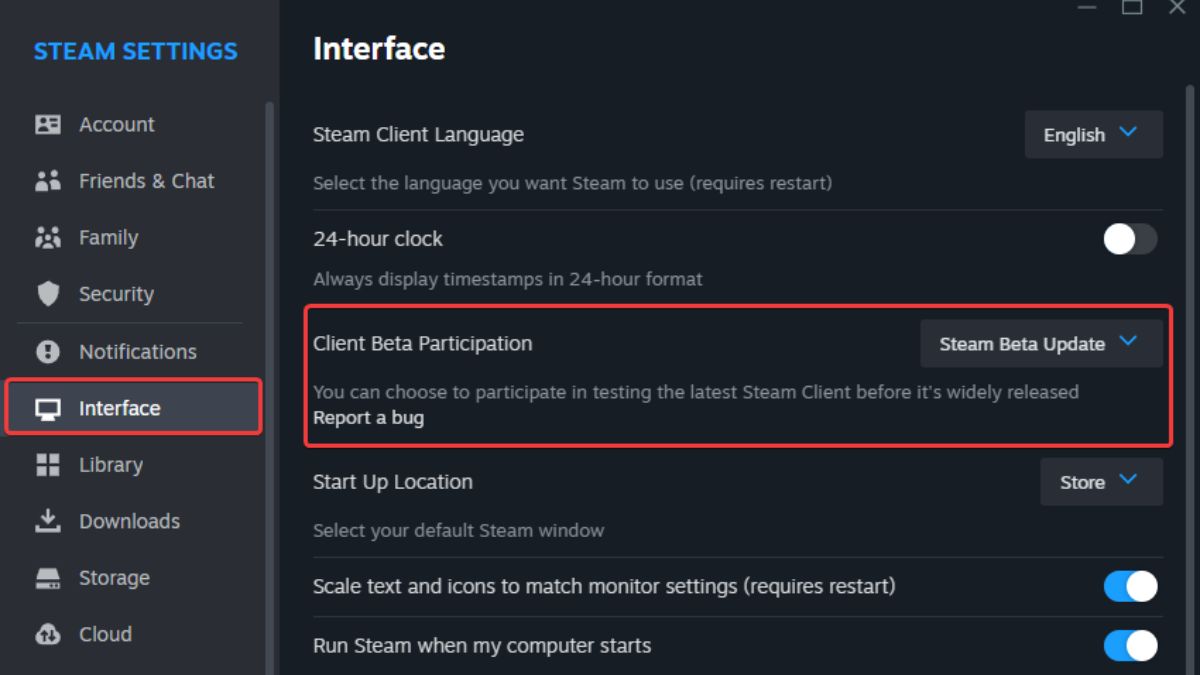Toggle Run Steam when computer starts
The image size is (1200, 675).
click(1129, 646)
